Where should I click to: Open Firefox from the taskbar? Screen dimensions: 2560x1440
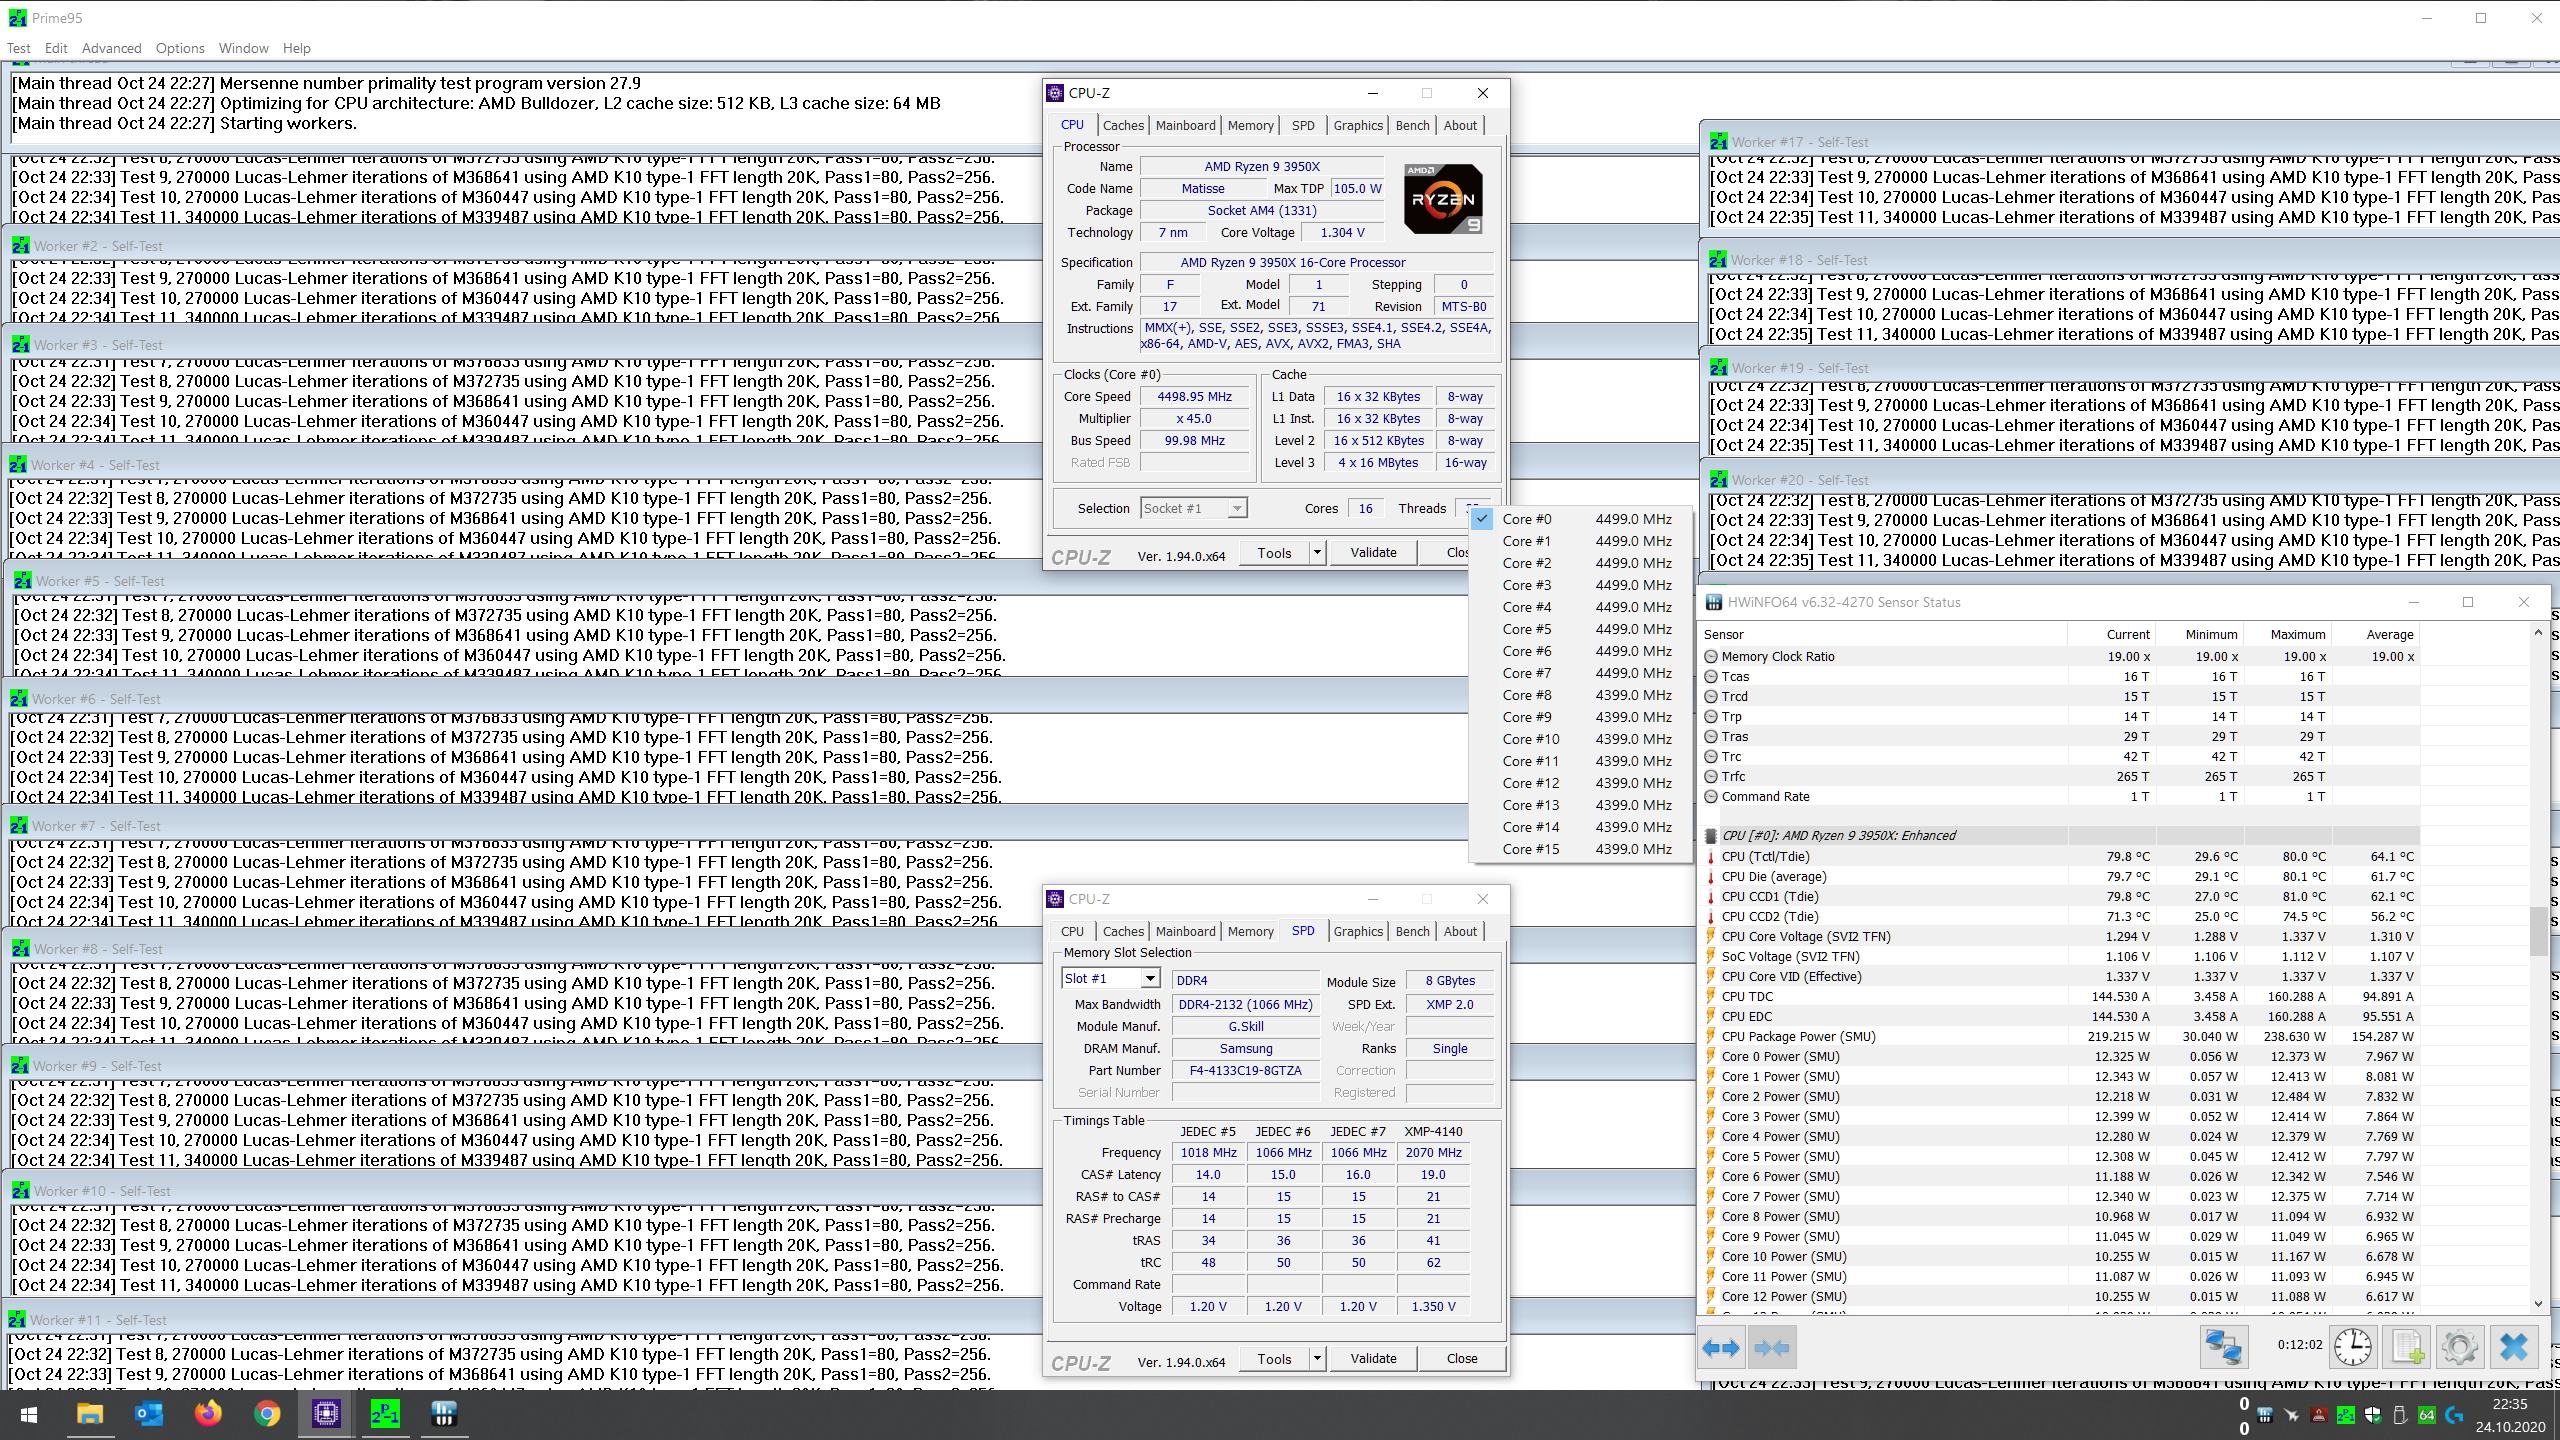tap(208, 1414)
